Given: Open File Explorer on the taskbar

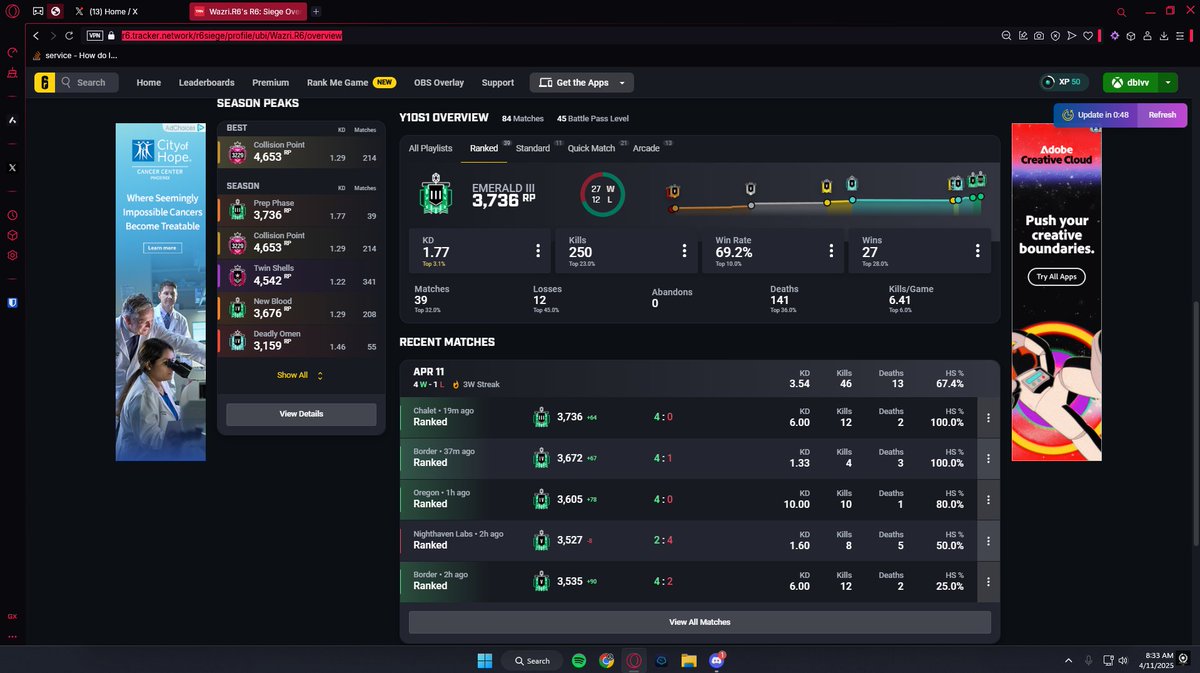Looking at the screenshot, I should pyautogui.click(x=688, y=660).
